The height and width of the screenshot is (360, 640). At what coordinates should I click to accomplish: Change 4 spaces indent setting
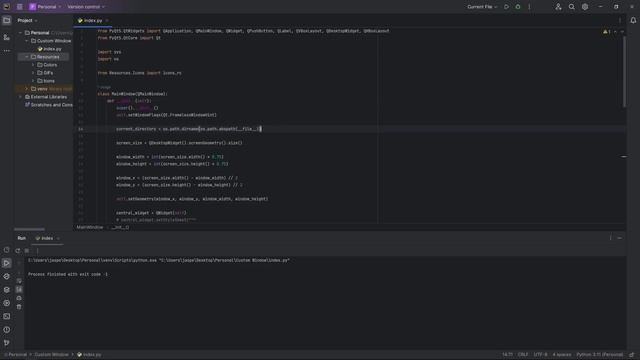(x=562, y=355)
